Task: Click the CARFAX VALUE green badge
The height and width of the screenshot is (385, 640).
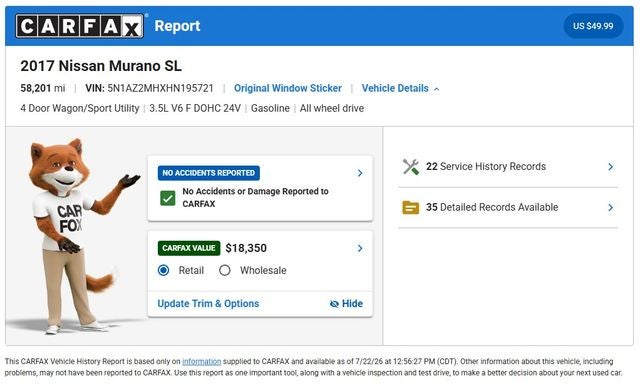Action: [189, 248]
